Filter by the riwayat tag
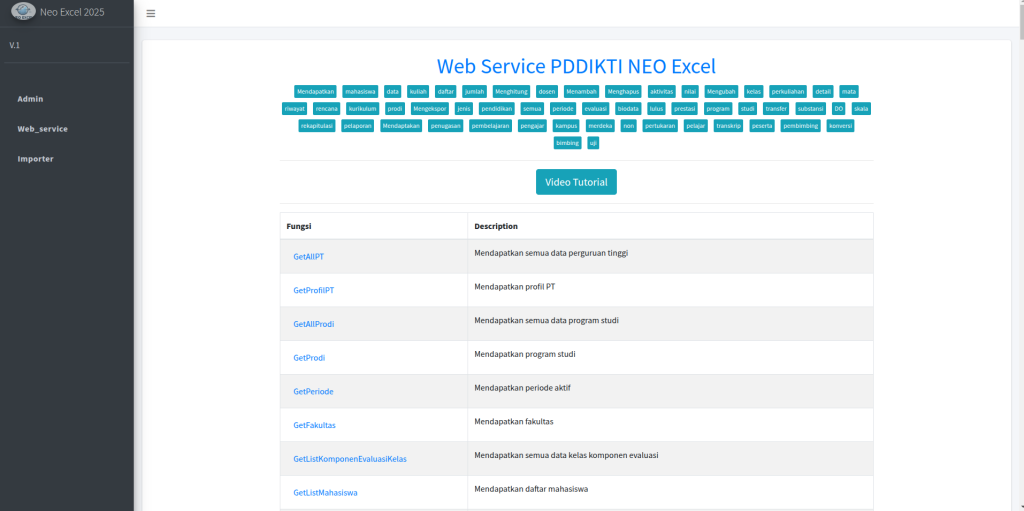Viewport: 1024px width, 511px height. point(295,108)
